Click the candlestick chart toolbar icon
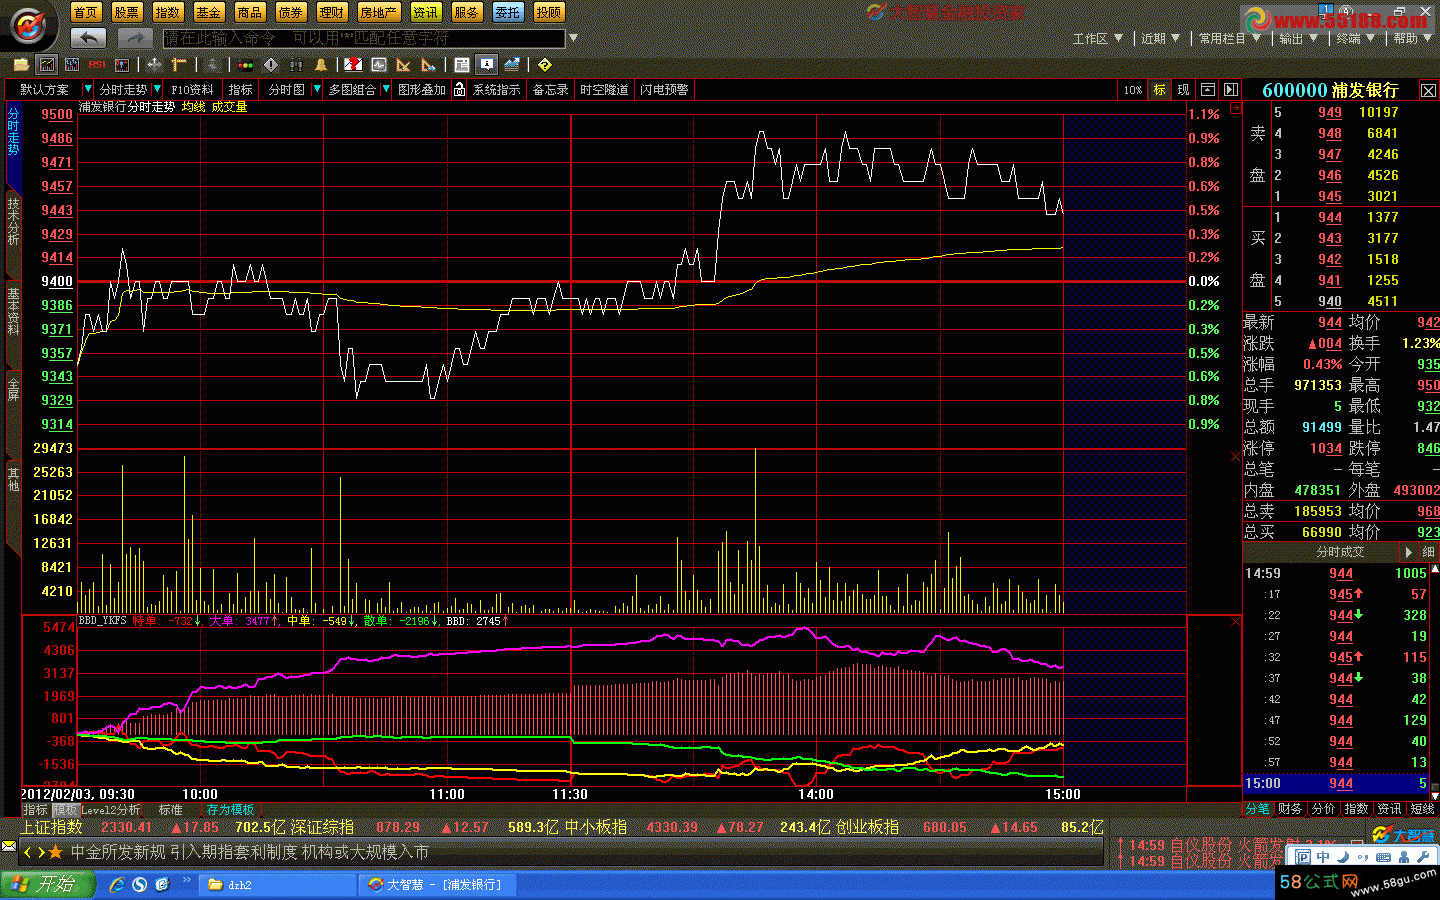The height and width of the screenshot is (900, 1440). [x=72, y=65]
